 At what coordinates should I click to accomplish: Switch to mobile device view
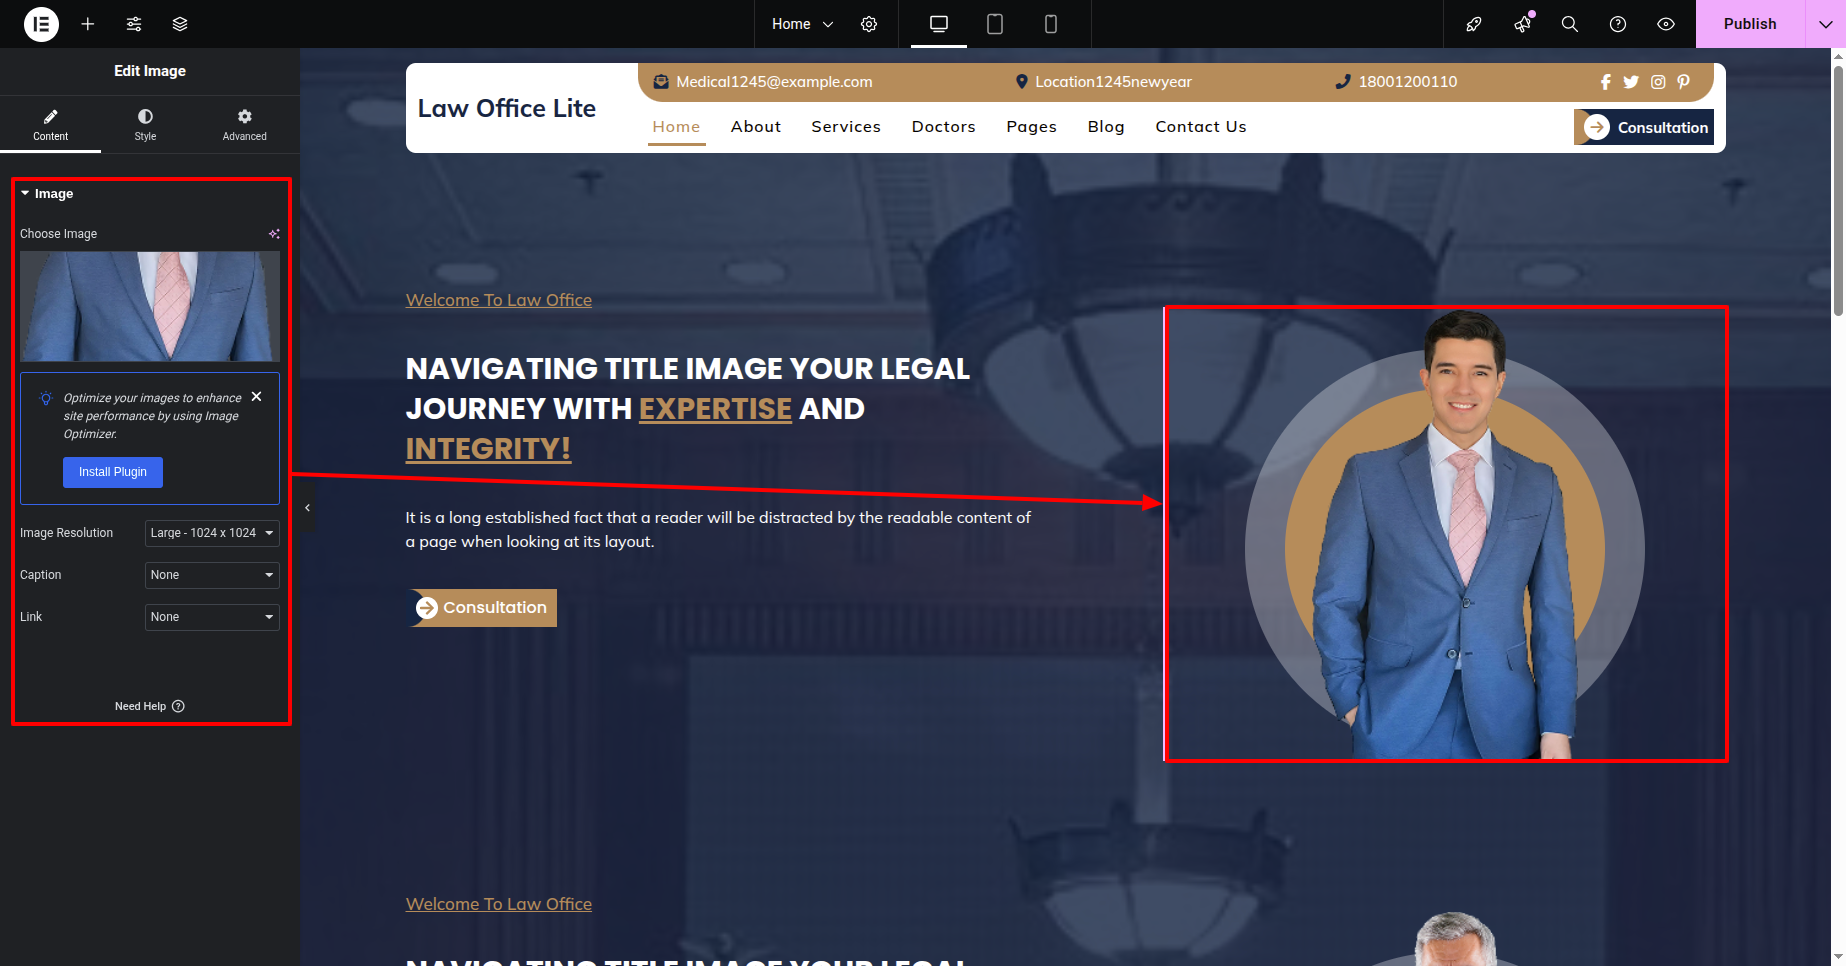1051,24
